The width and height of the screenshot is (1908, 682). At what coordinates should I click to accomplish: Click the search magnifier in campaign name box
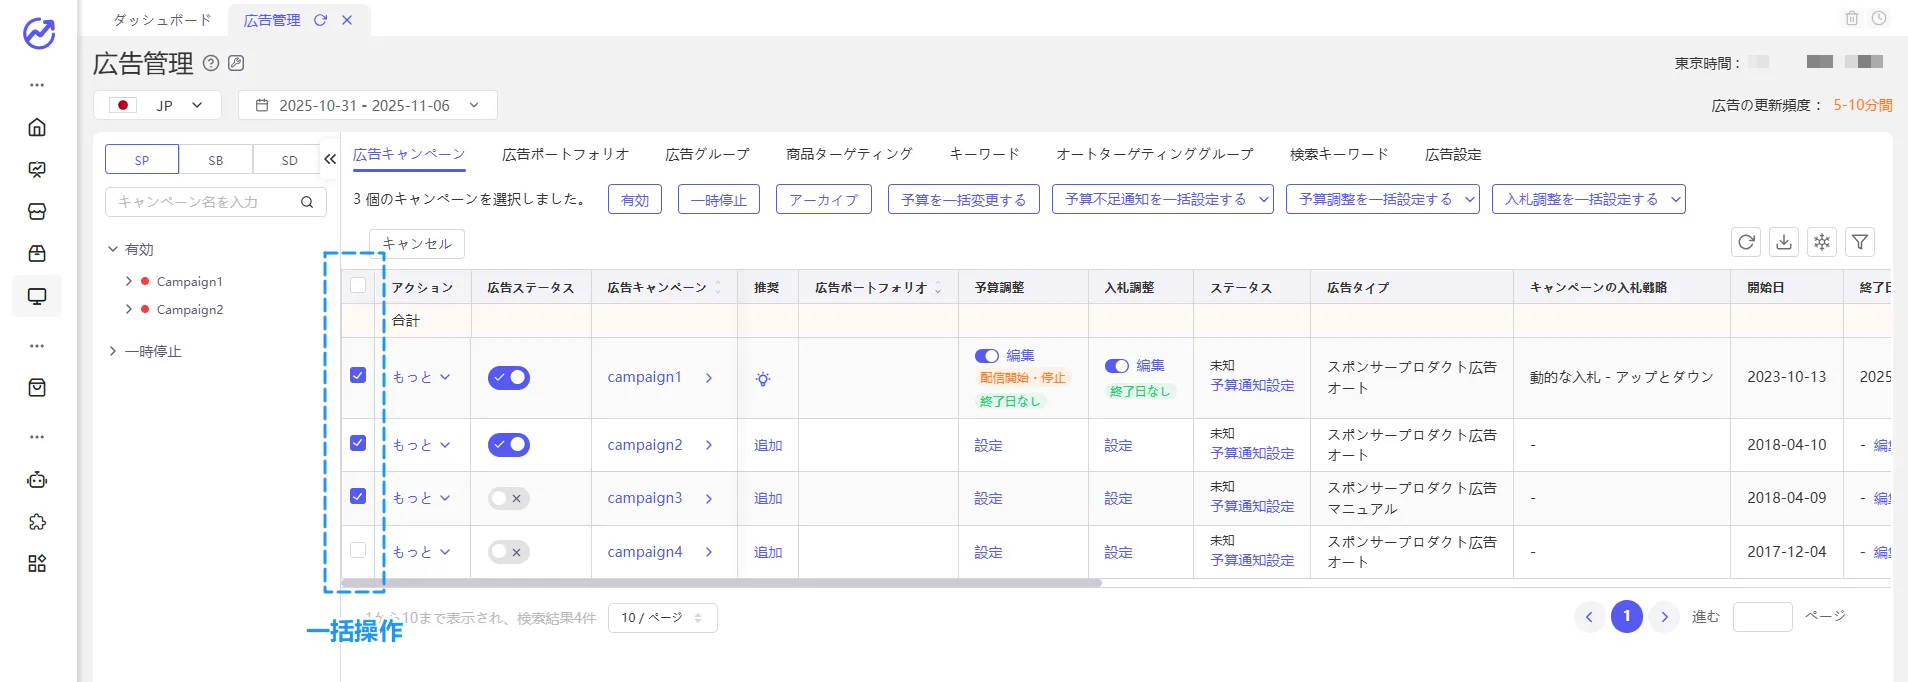[x=307, y=202]
